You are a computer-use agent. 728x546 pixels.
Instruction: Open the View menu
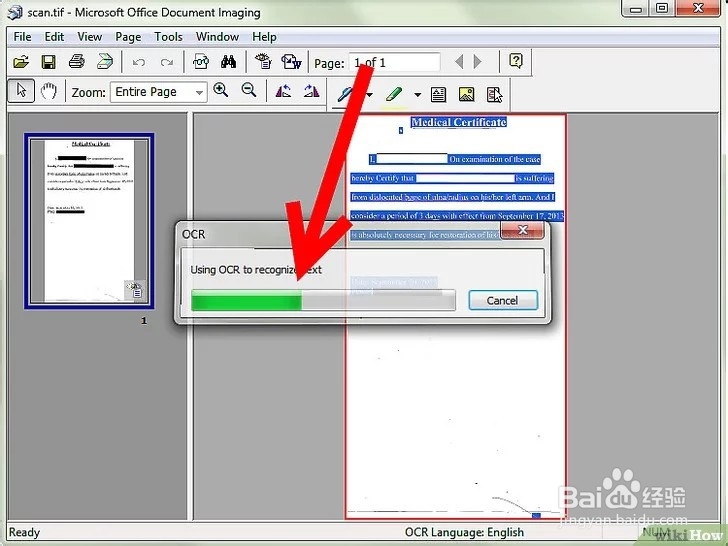click(x=89, y=37)
